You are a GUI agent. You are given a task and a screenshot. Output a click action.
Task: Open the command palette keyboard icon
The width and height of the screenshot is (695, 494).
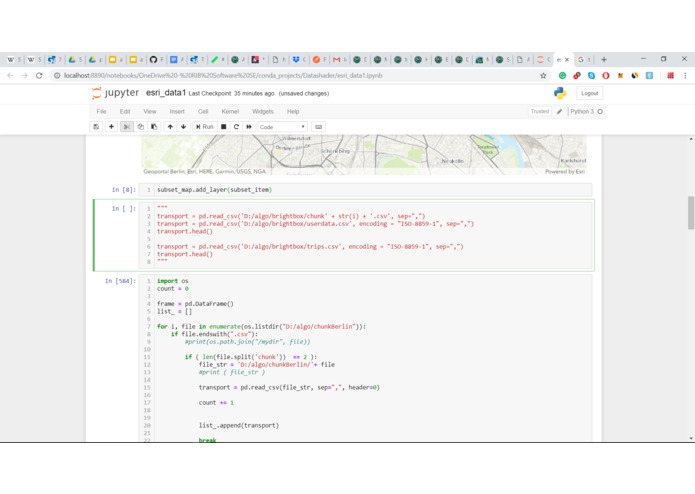coord(318,127)
